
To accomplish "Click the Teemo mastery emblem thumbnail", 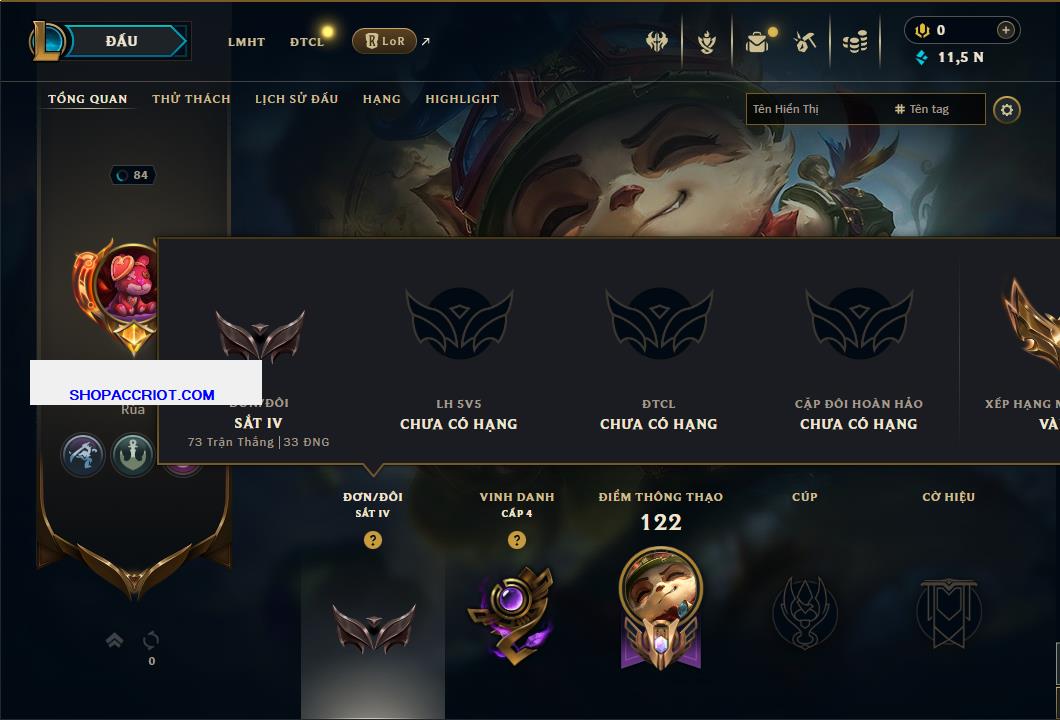I will tap(660, 608).
